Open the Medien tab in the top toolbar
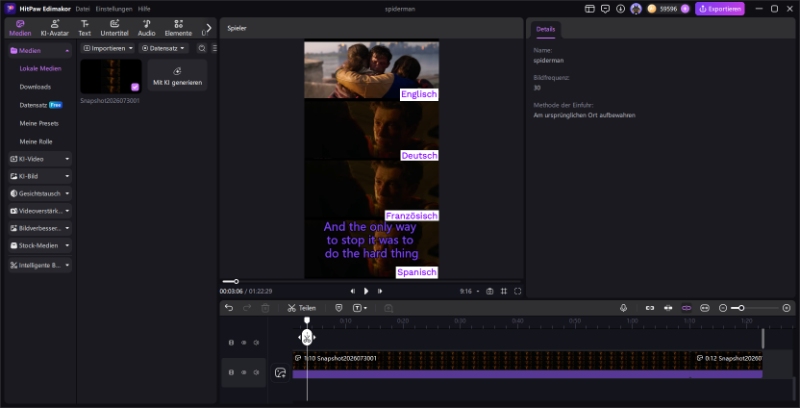 tap(20, 28)
